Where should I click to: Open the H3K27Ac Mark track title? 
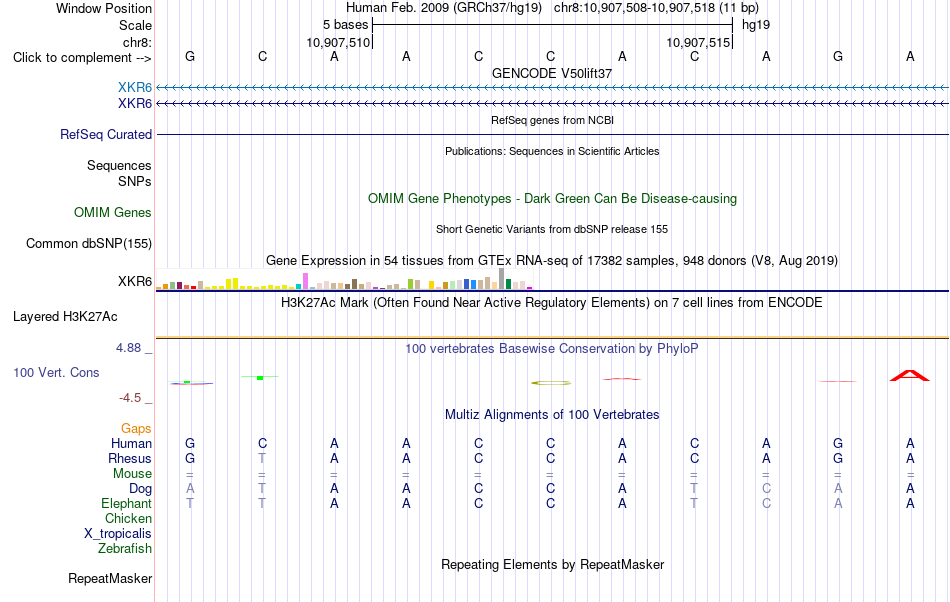click(552, 303)
